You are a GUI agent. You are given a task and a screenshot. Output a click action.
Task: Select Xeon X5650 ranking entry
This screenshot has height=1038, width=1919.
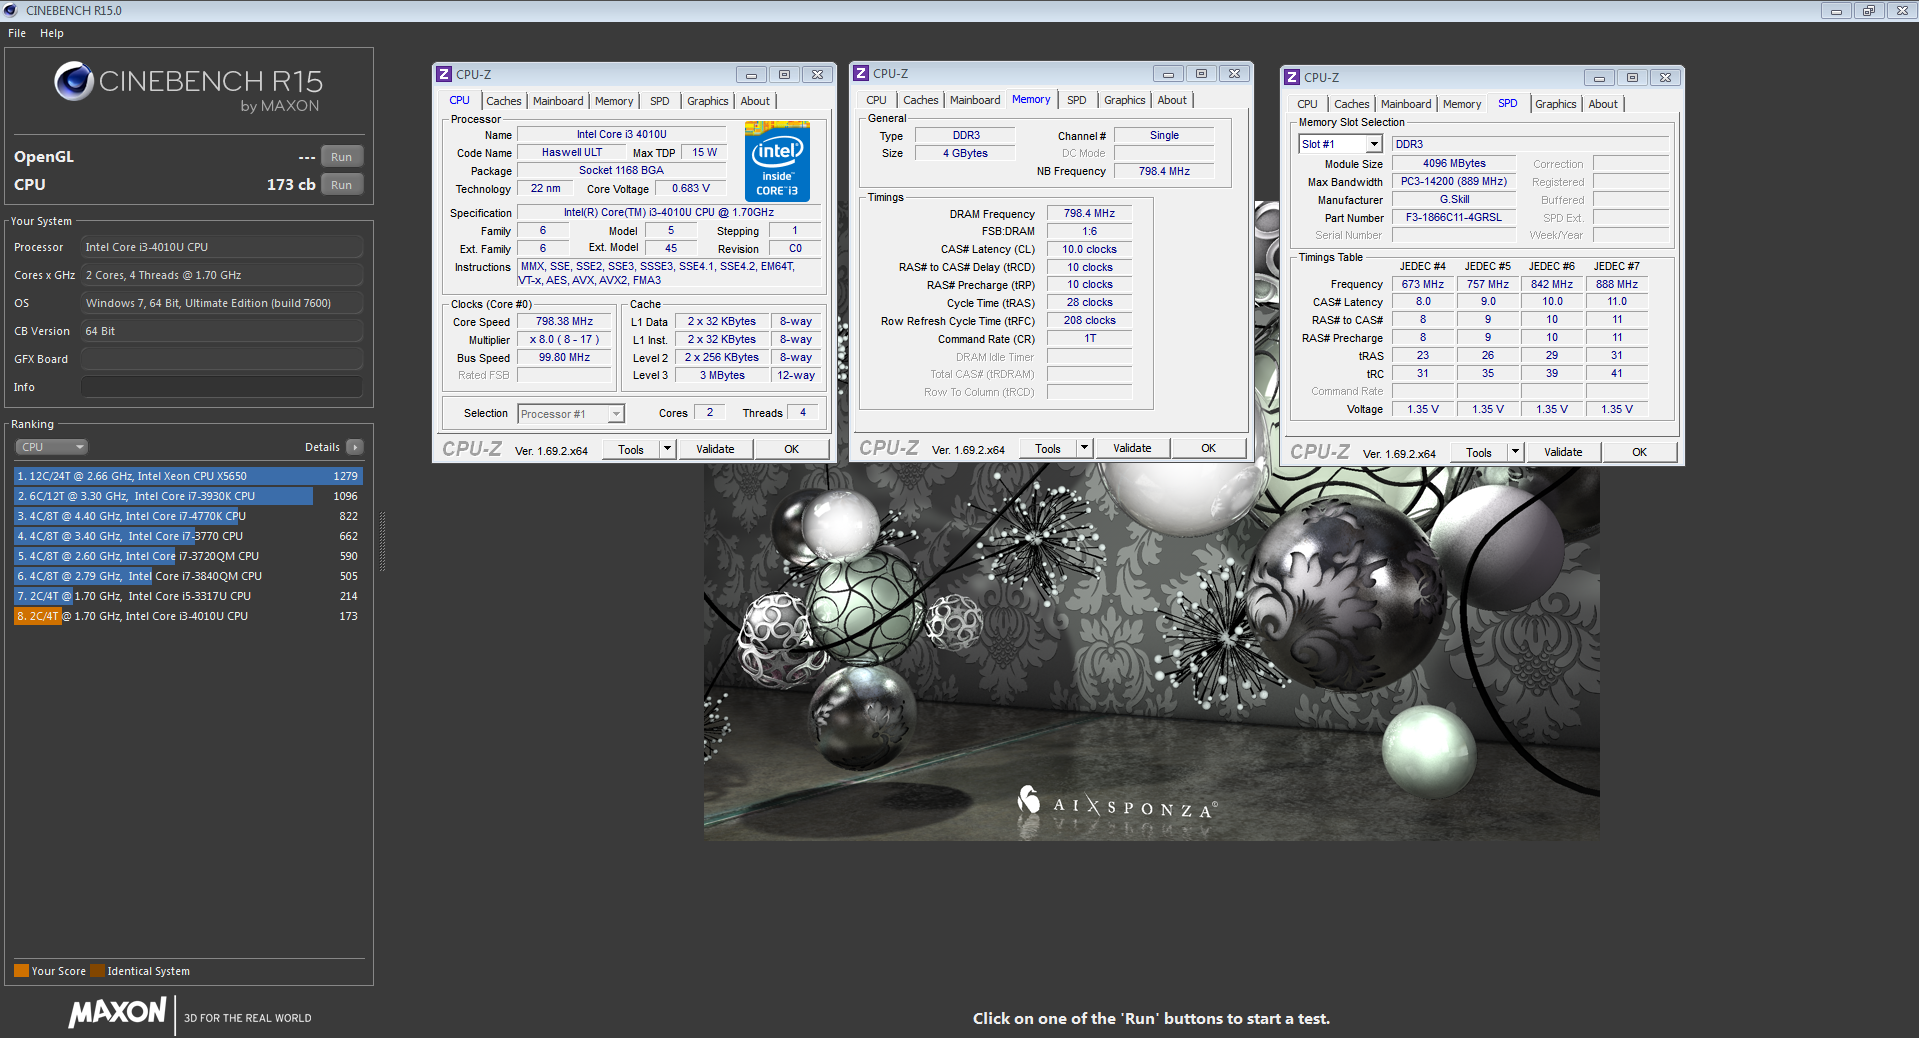tap(188, 476)
